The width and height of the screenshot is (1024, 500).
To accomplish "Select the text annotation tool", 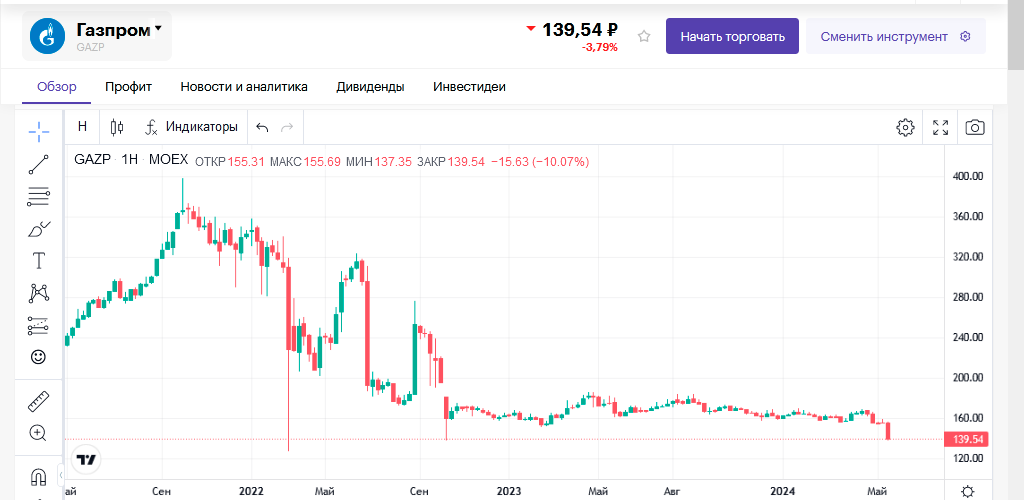I will tap(39, 261).
